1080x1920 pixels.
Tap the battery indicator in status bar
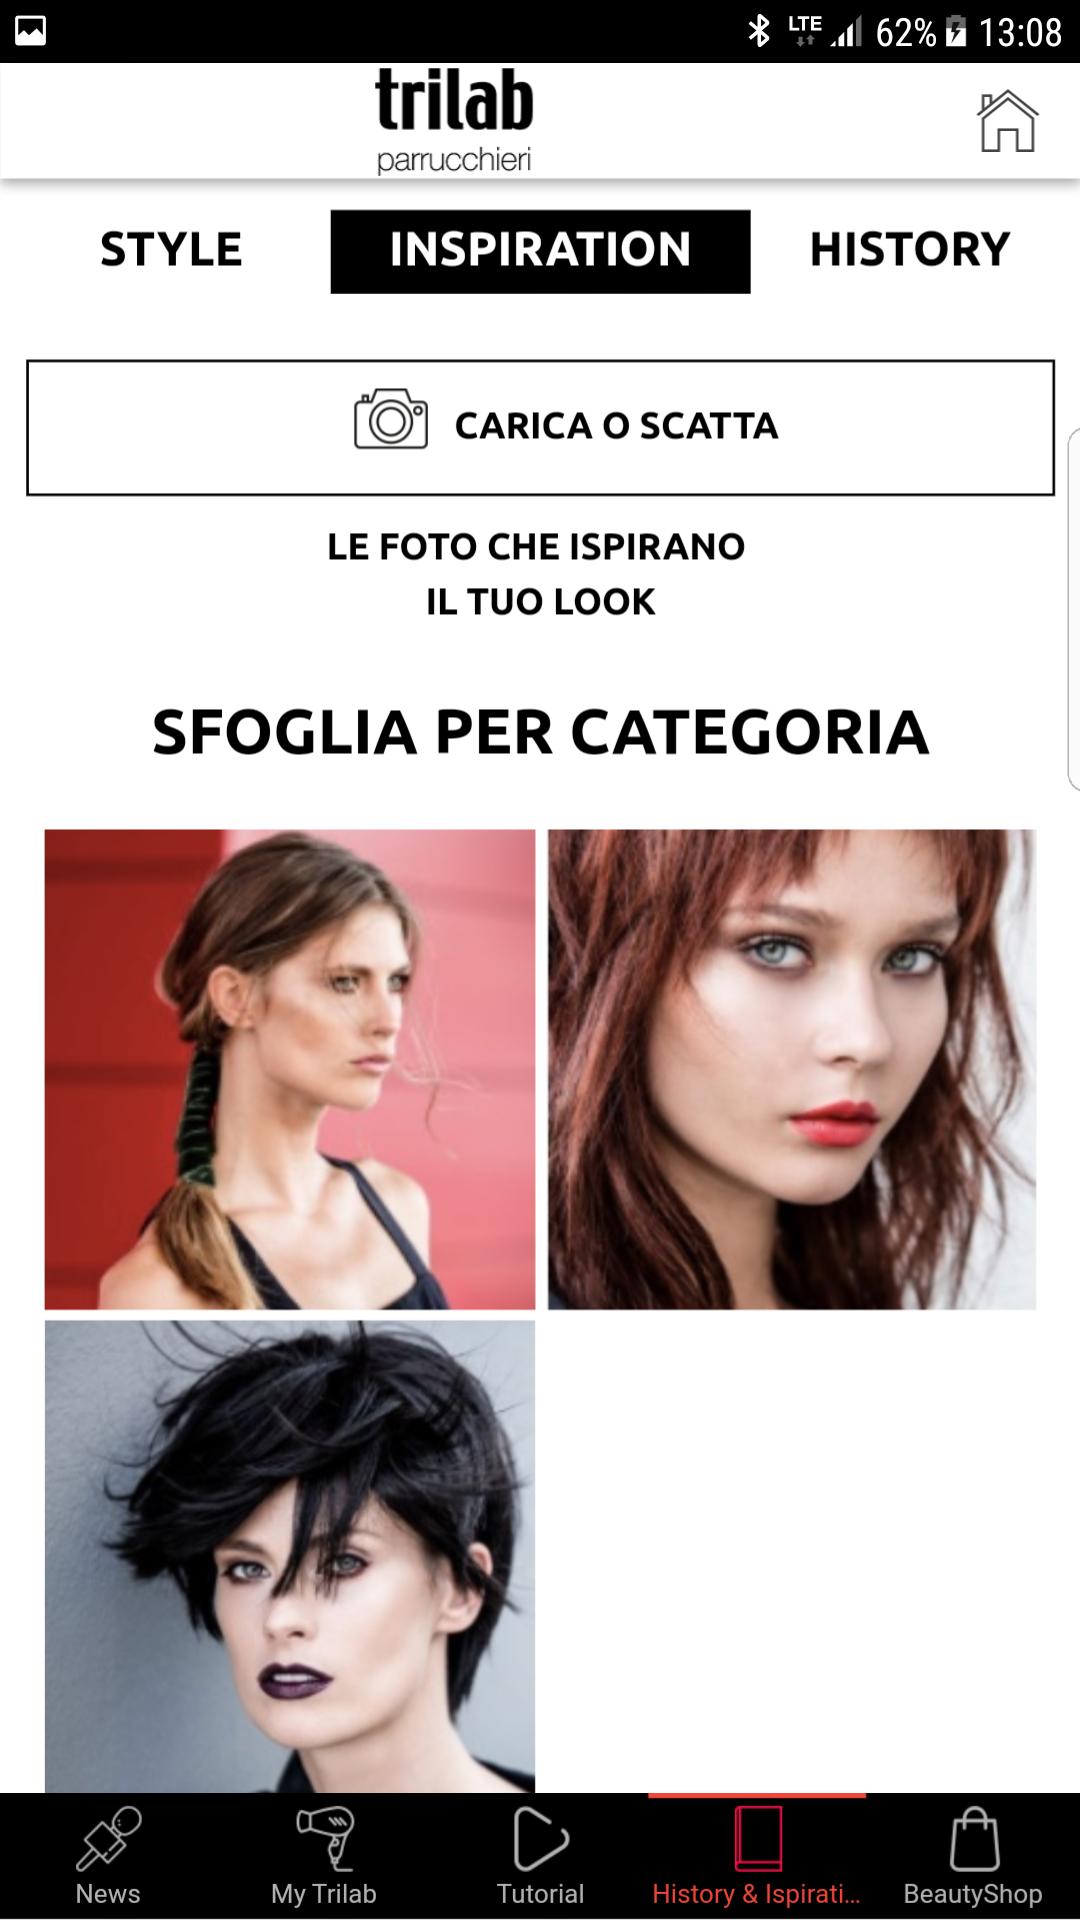956,32
